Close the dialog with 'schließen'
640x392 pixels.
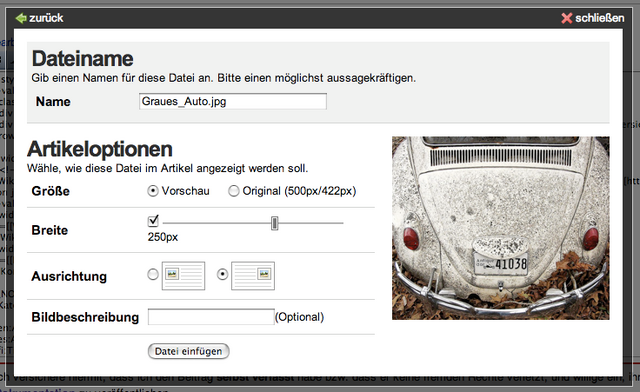tap(600, 18)
